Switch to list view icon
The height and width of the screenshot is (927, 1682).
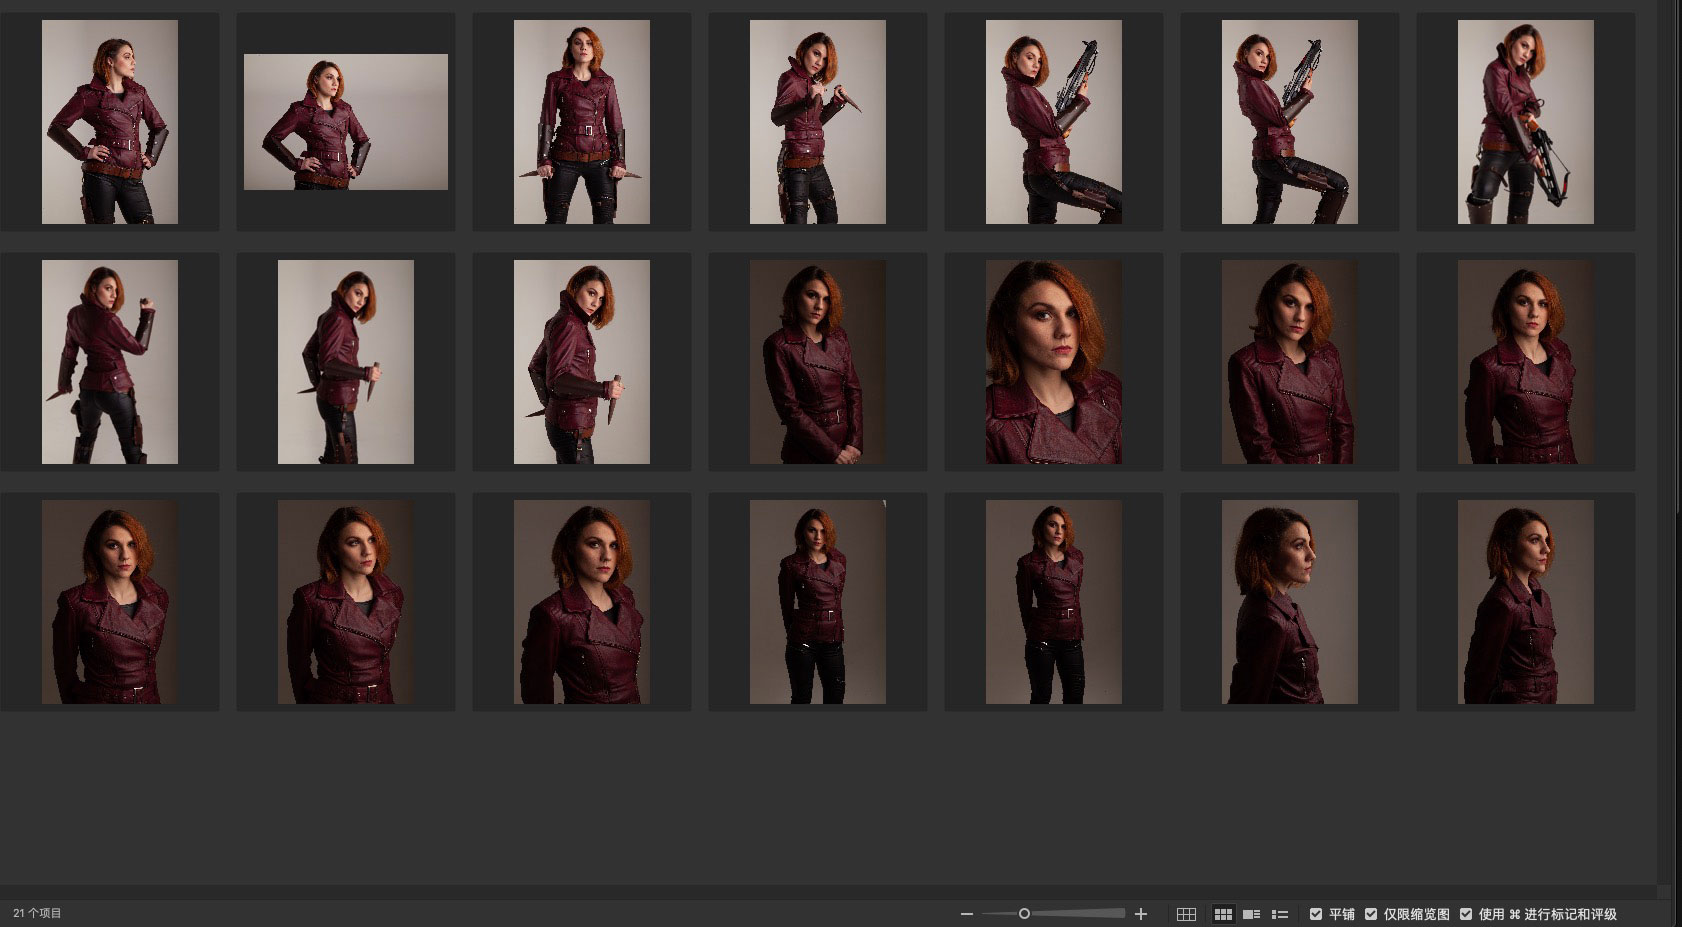(1279, 914)
